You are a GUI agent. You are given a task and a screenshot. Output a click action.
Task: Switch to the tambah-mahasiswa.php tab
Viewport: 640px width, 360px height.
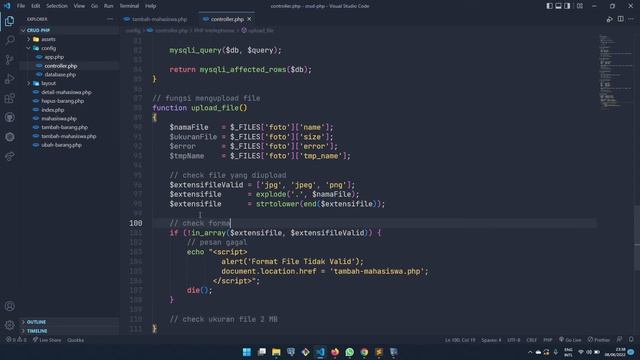point(156,19)
